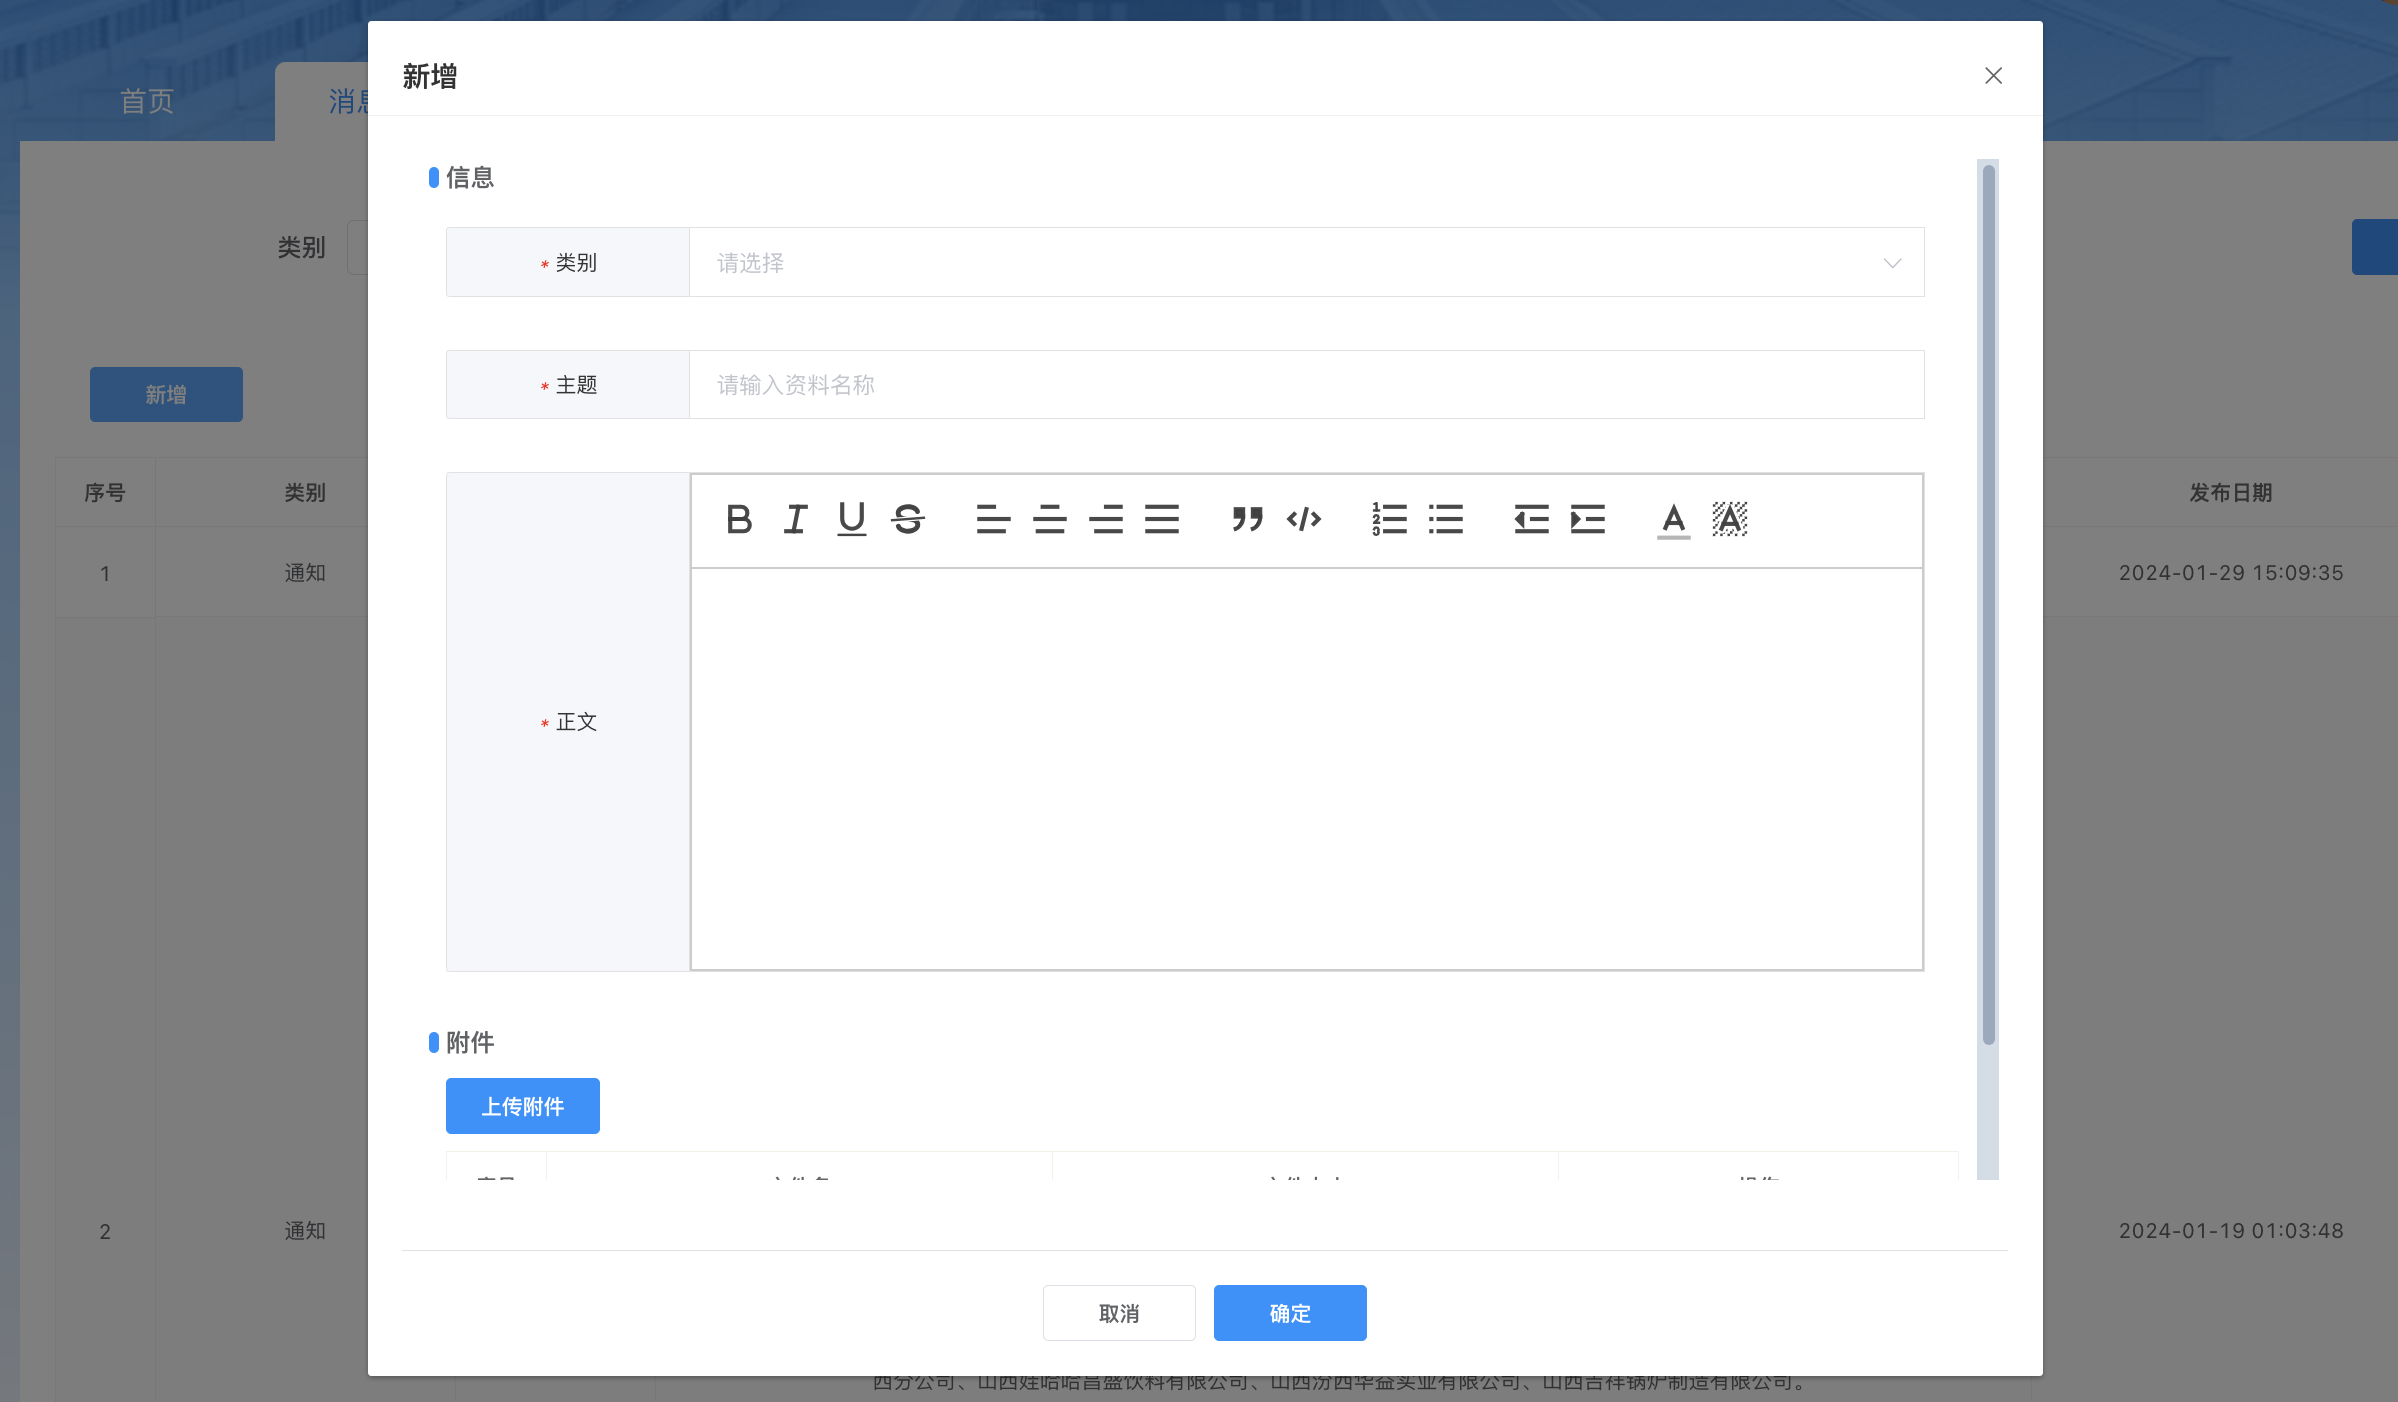Insert a blockquote
The width and height of the screenshot is (2398, 1402).
[x=1247, y=519]
